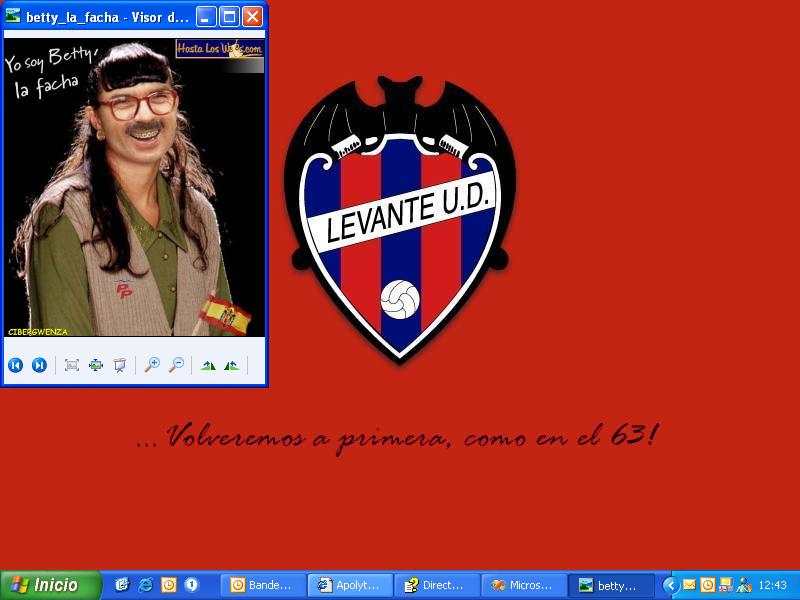Start the slide show
The height and width of the screenshot is (600, 800).
pos(120,365)
